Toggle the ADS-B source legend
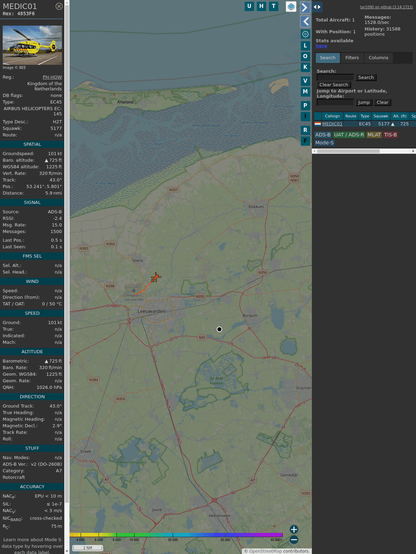 [x=322, y=135]
